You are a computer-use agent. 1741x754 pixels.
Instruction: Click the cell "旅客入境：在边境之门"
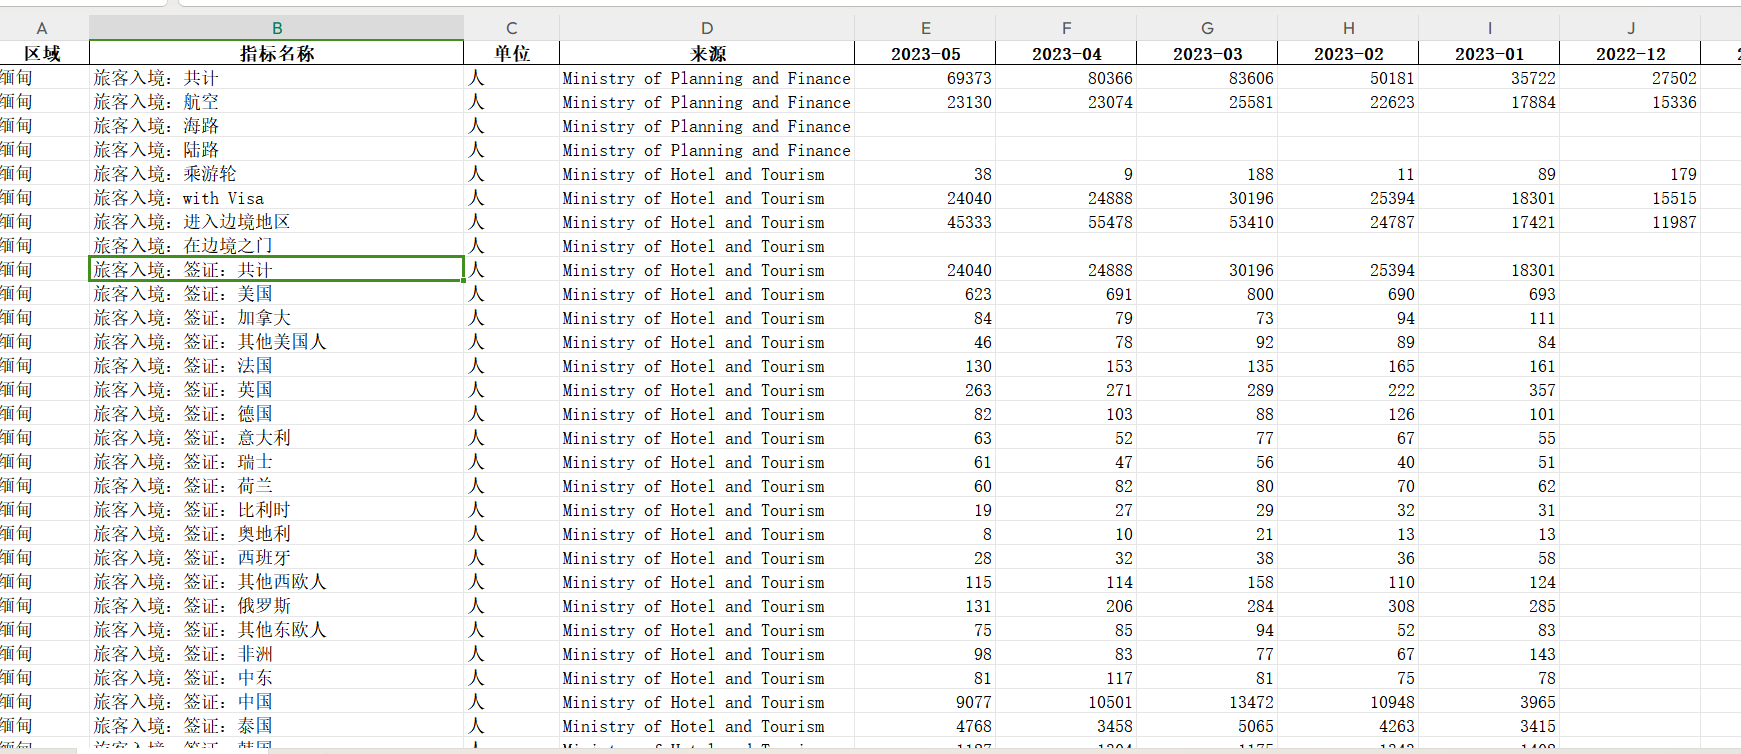(277, 245)
